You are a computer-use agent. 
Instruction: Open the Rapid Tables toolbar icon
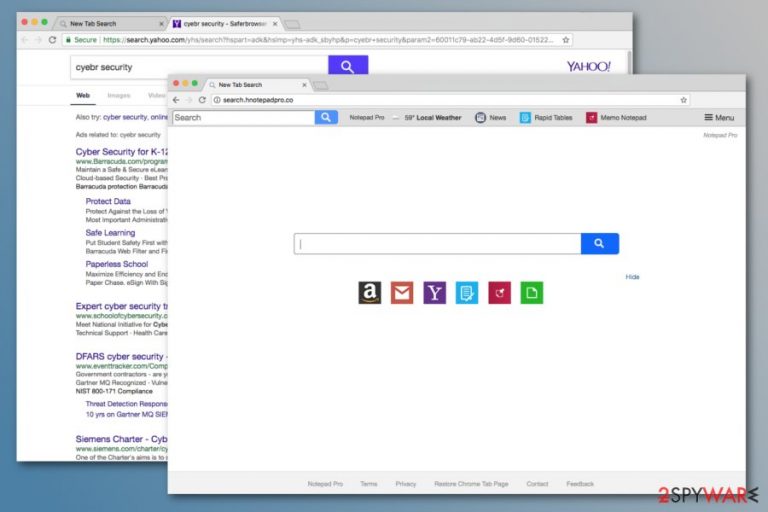546,118
